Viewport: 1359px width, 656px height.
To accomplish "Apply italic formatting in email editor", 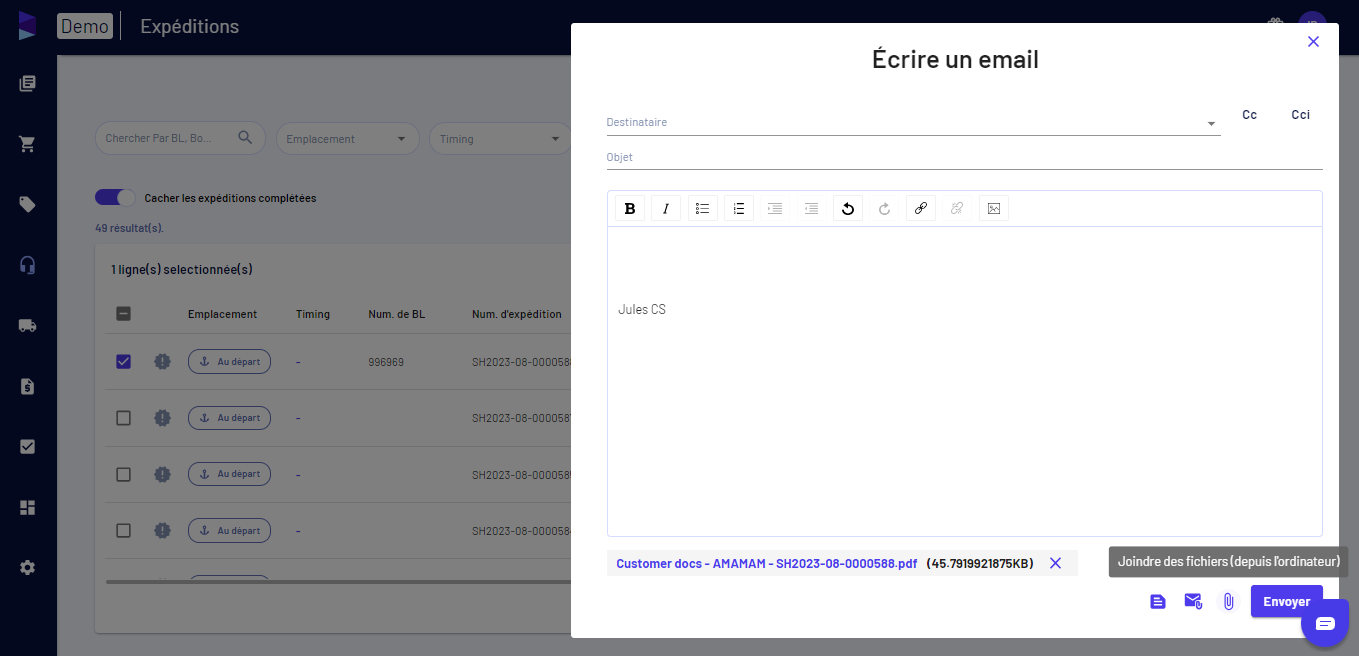I will coord(666,209).
